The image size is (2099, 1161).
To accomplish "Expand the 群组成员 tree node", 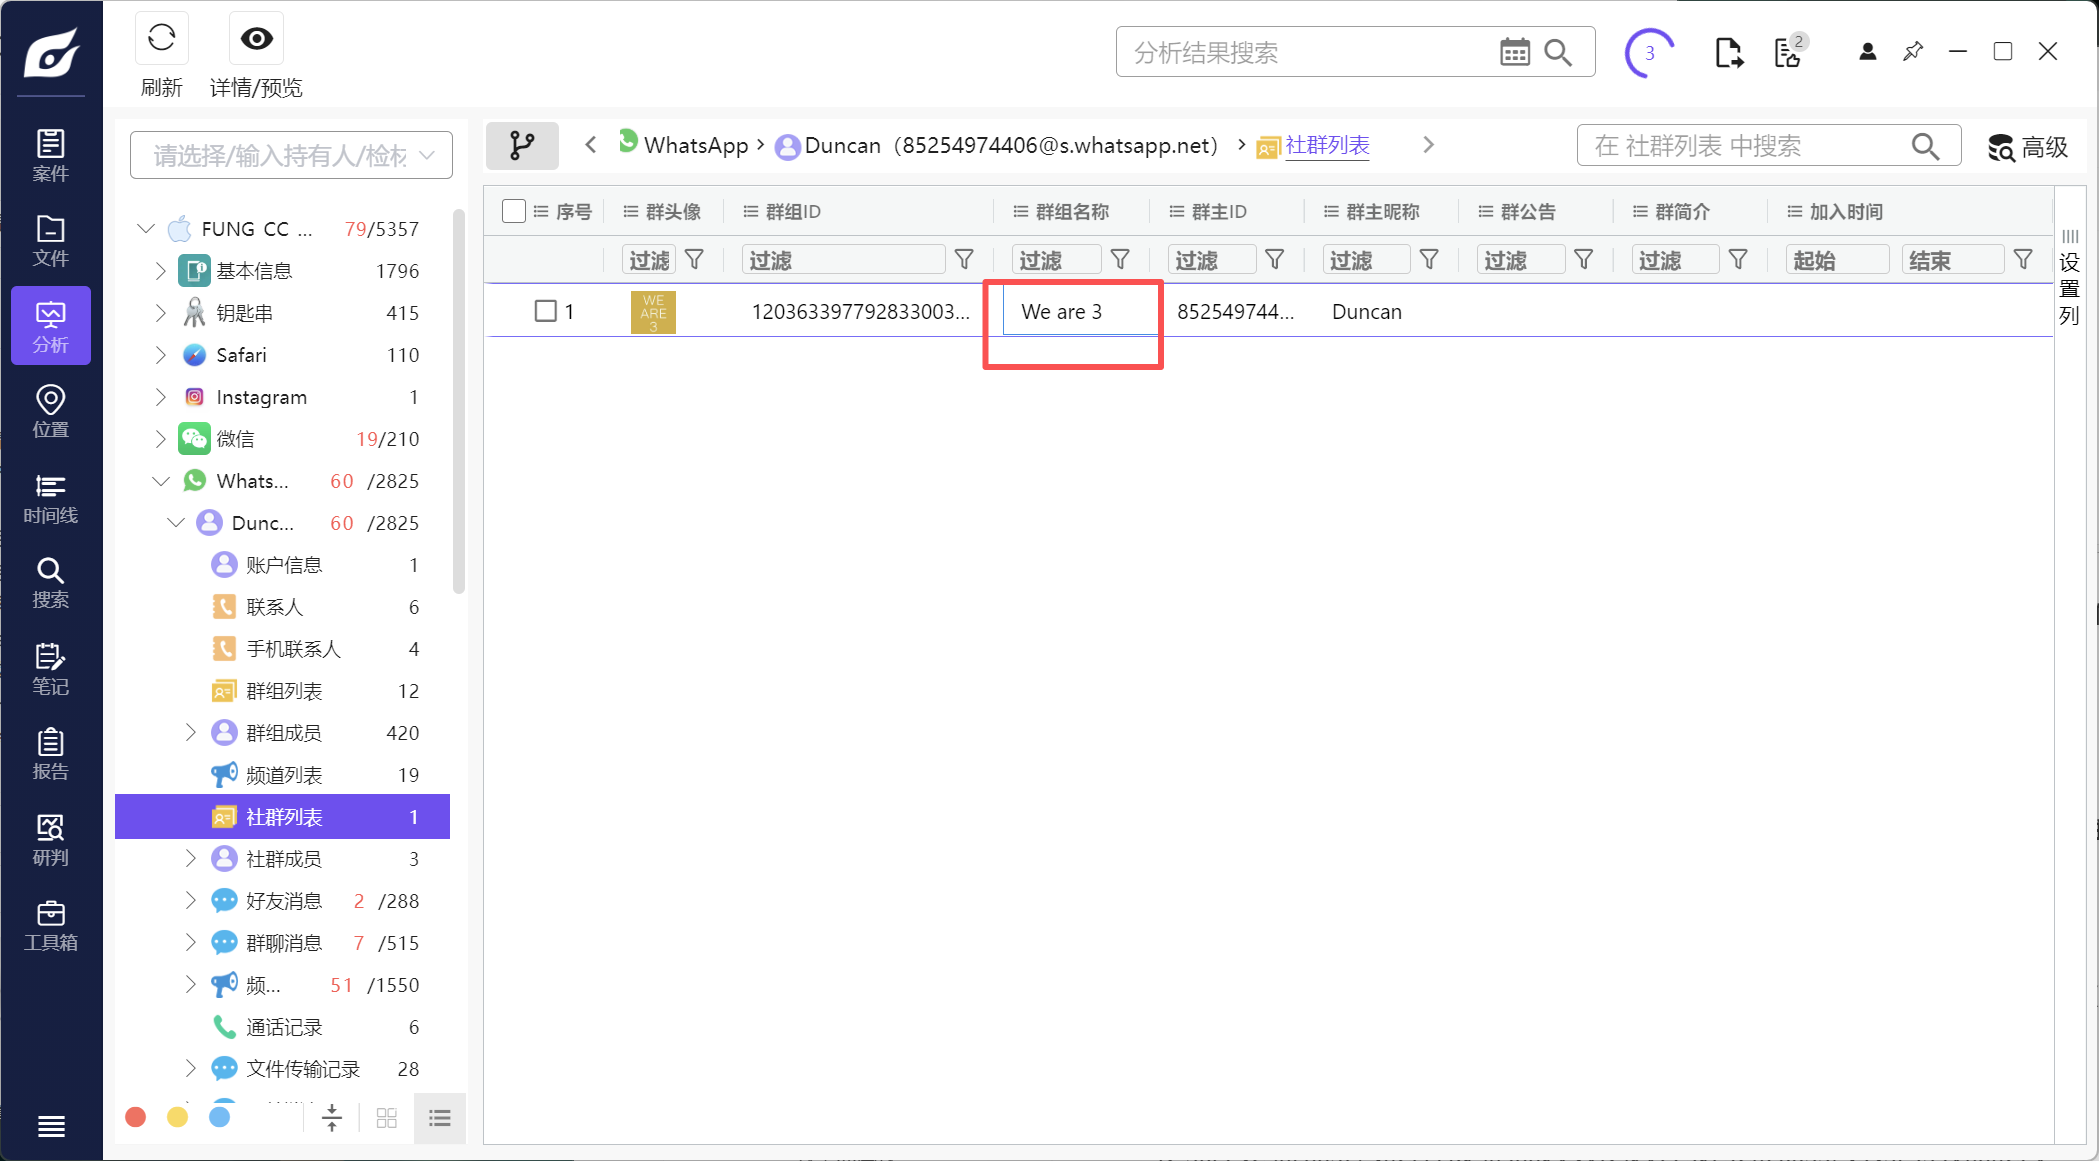I will pos(190,733).
